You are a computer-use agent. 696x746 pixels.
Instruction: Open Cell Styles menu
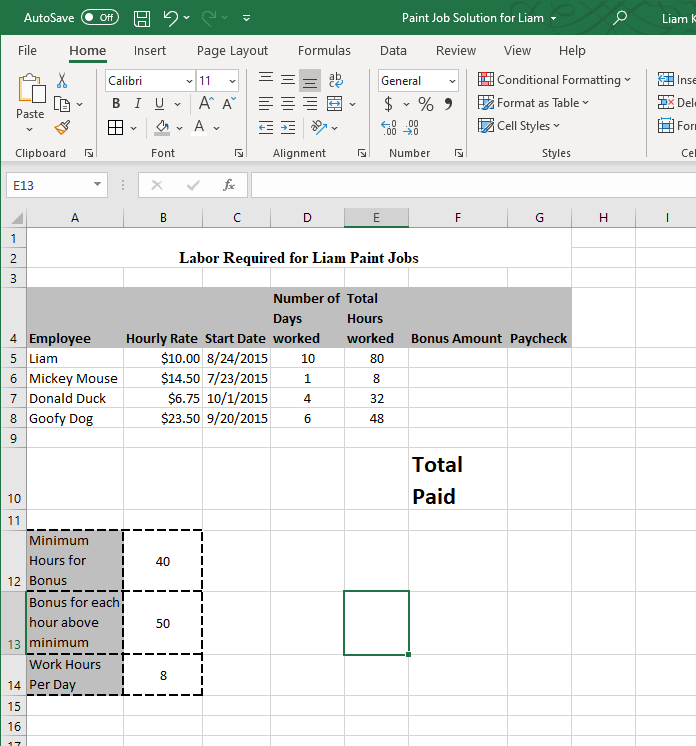coord(519,126)
